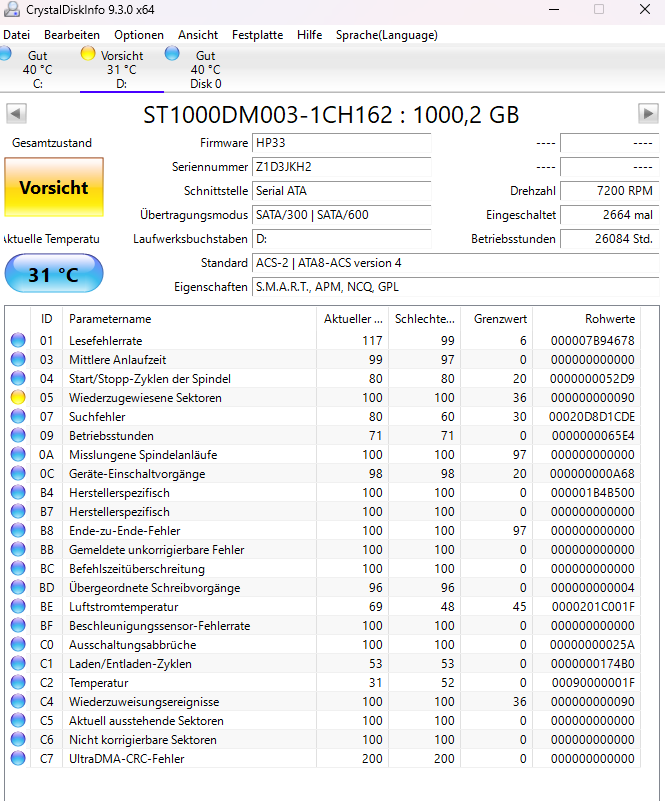Click raw value 0000201C001F of Luftstromtemperatur
665x801 pixels.
coord(593,607)
